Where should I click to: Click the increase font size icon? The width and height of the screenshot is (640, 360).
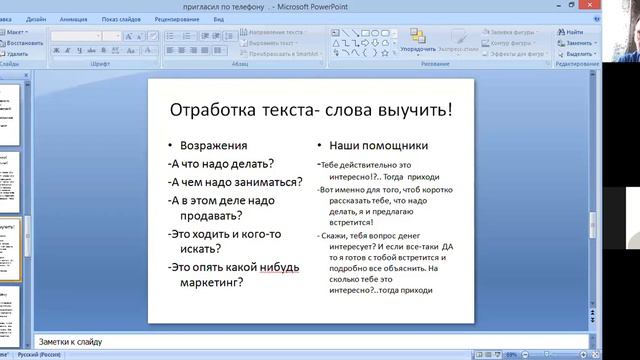[x=129, y=37]
